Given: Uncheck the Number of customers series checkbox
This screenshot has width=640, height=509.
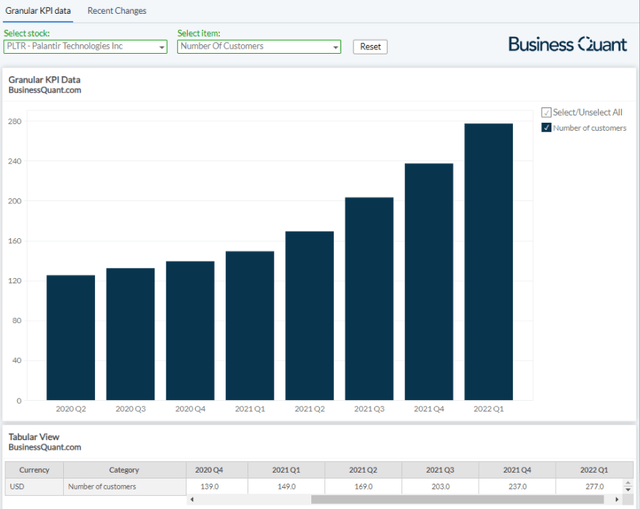Looking at the screenshot, I should [x=546, y=128].
